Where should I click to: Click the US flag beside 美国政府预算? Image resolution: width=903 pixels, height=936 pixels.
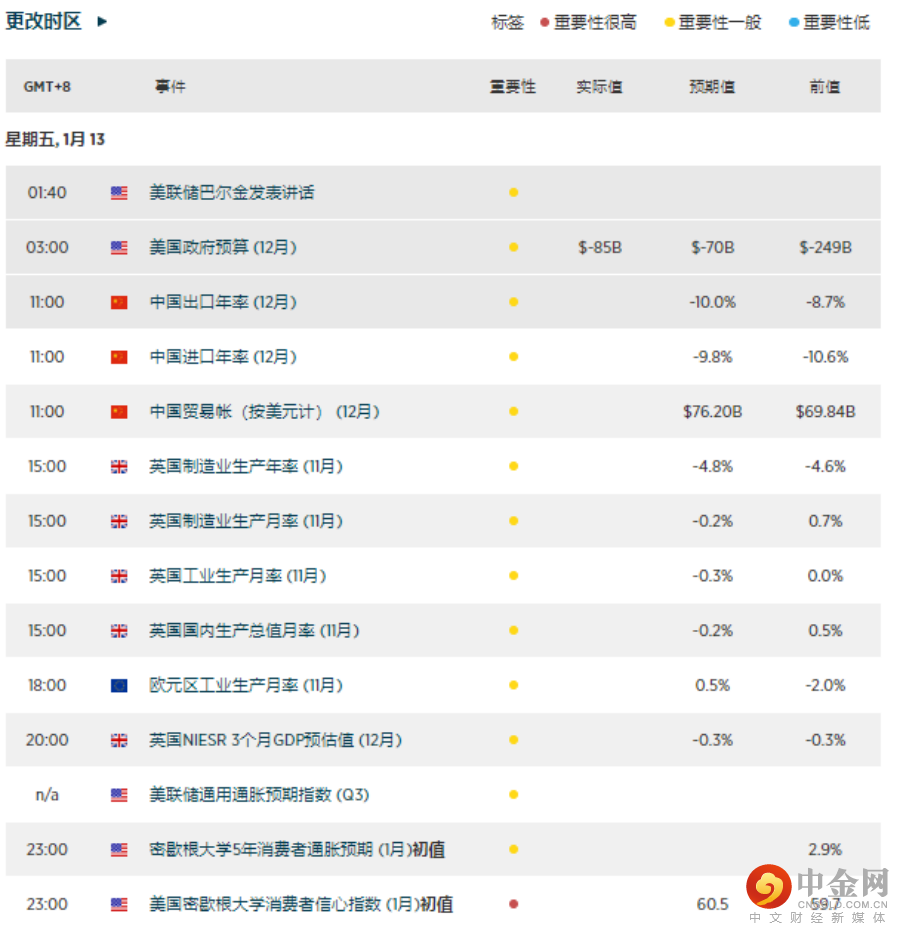[119, 248]
